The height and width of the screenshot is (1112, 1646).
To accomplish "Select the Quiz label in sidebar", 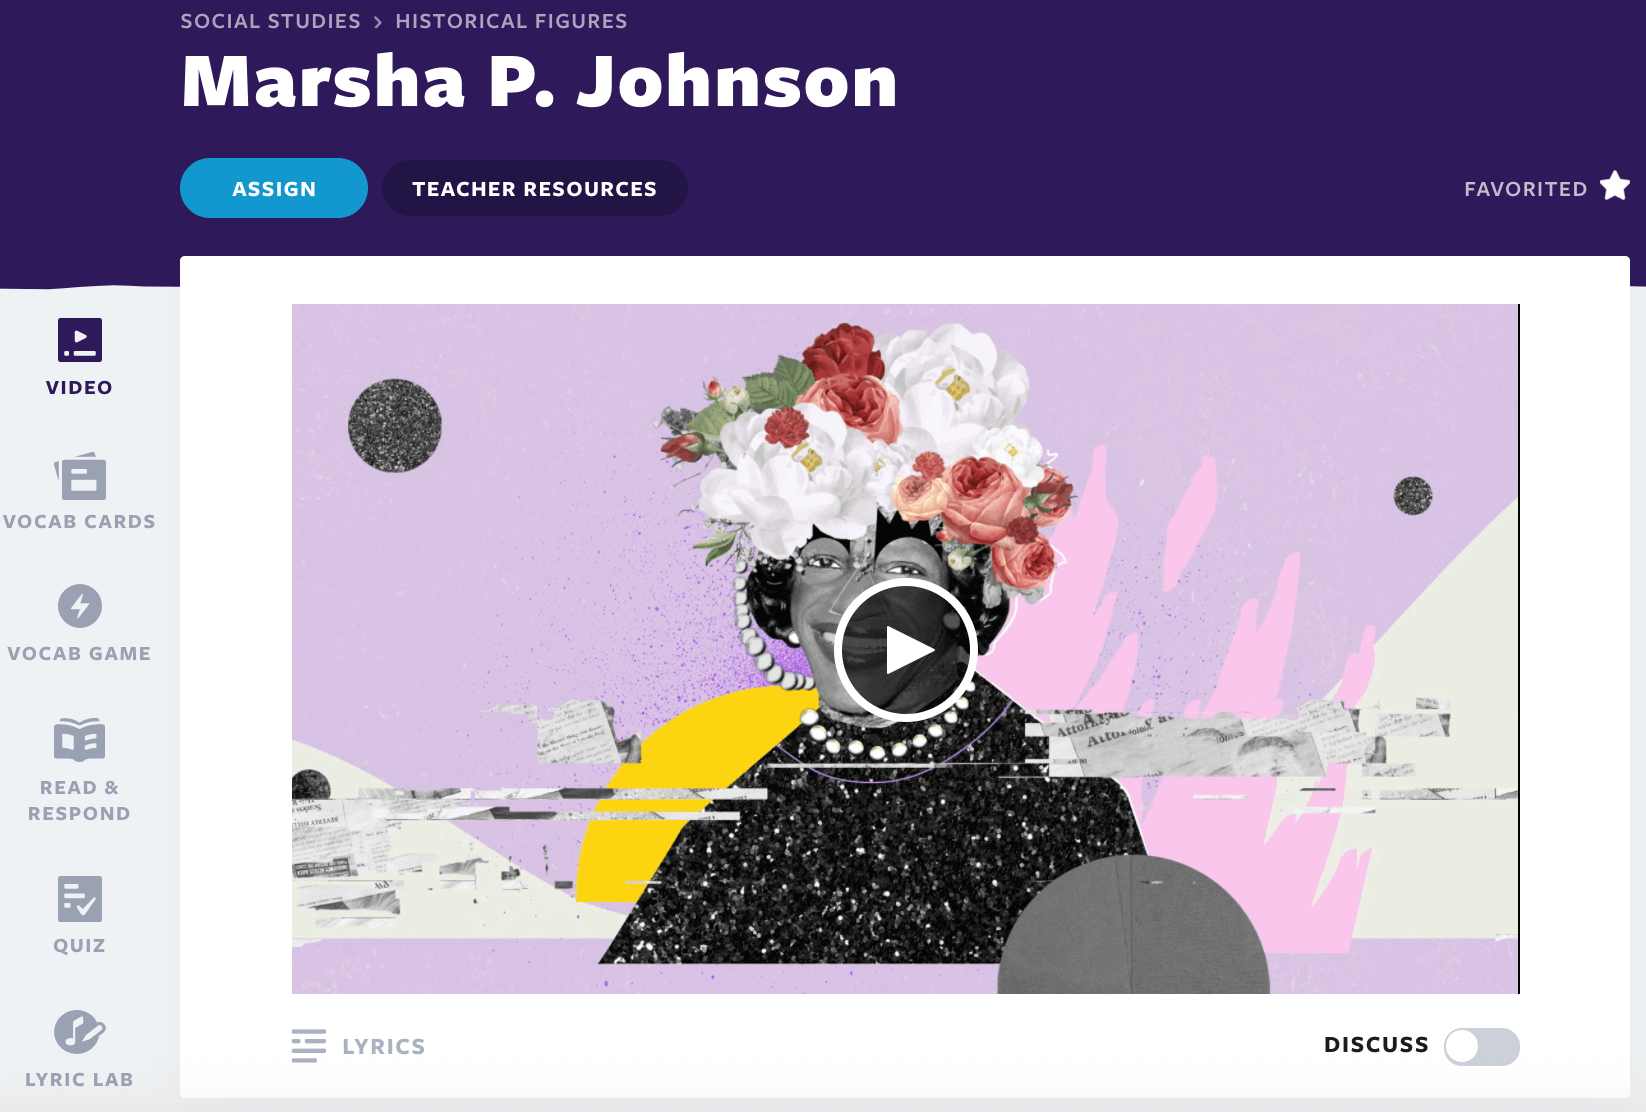I will 79,945.
